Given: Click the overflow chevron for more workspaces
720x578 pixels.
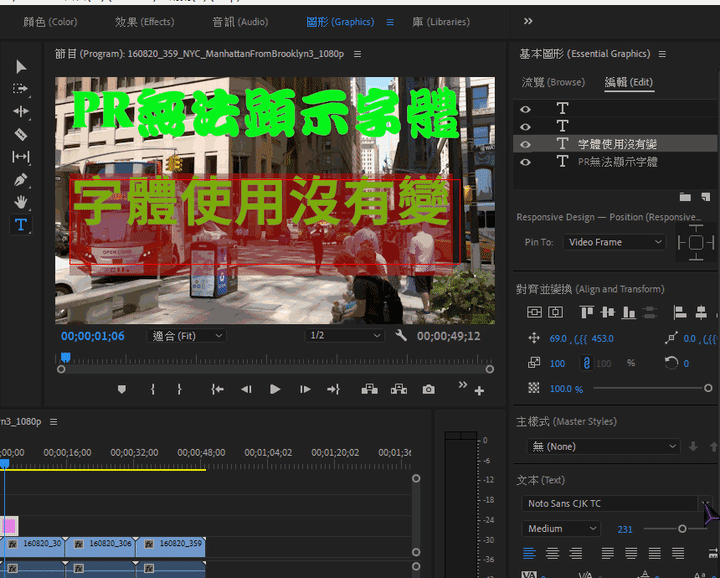Looking at the screenshot, I should click(x=528, y=21).
